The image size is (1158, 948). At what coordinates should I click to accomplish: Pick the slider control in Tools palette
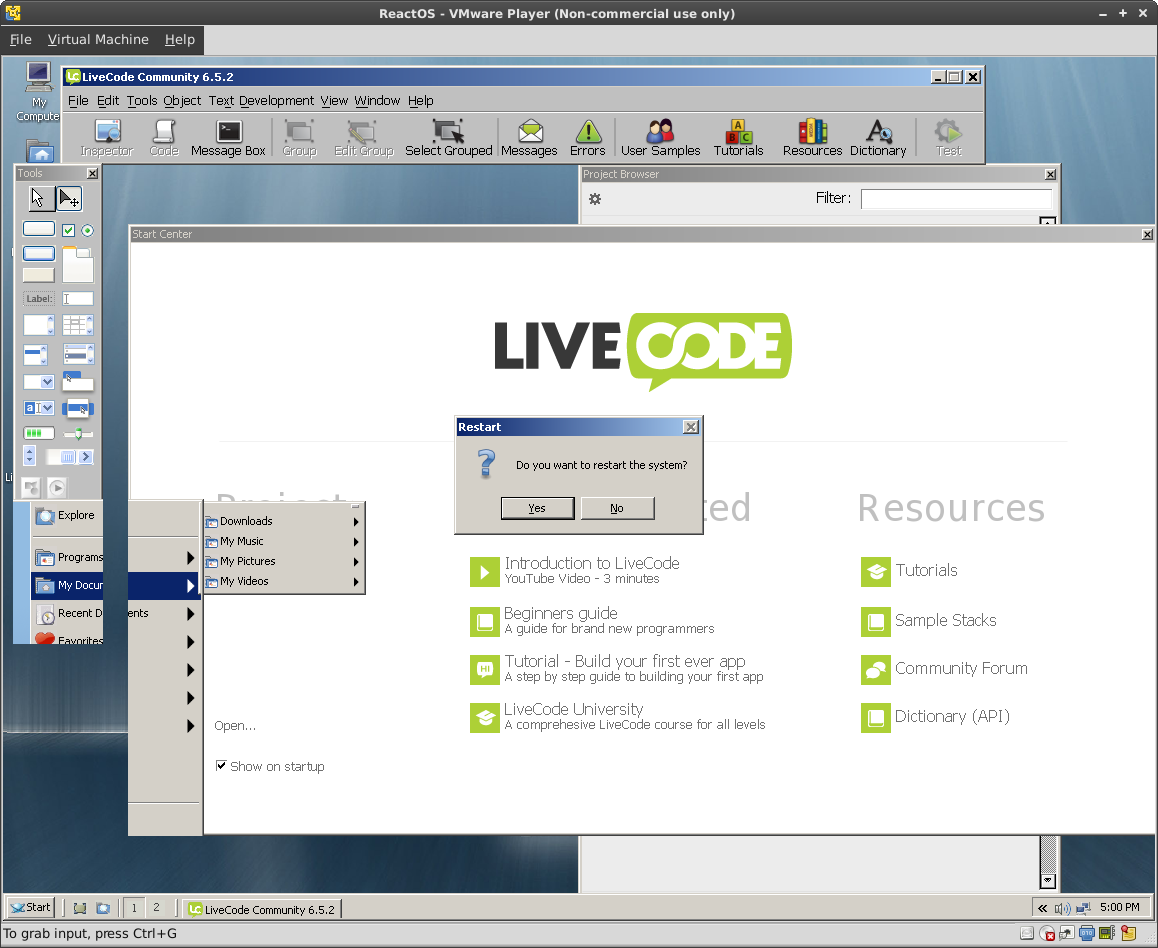78,433
